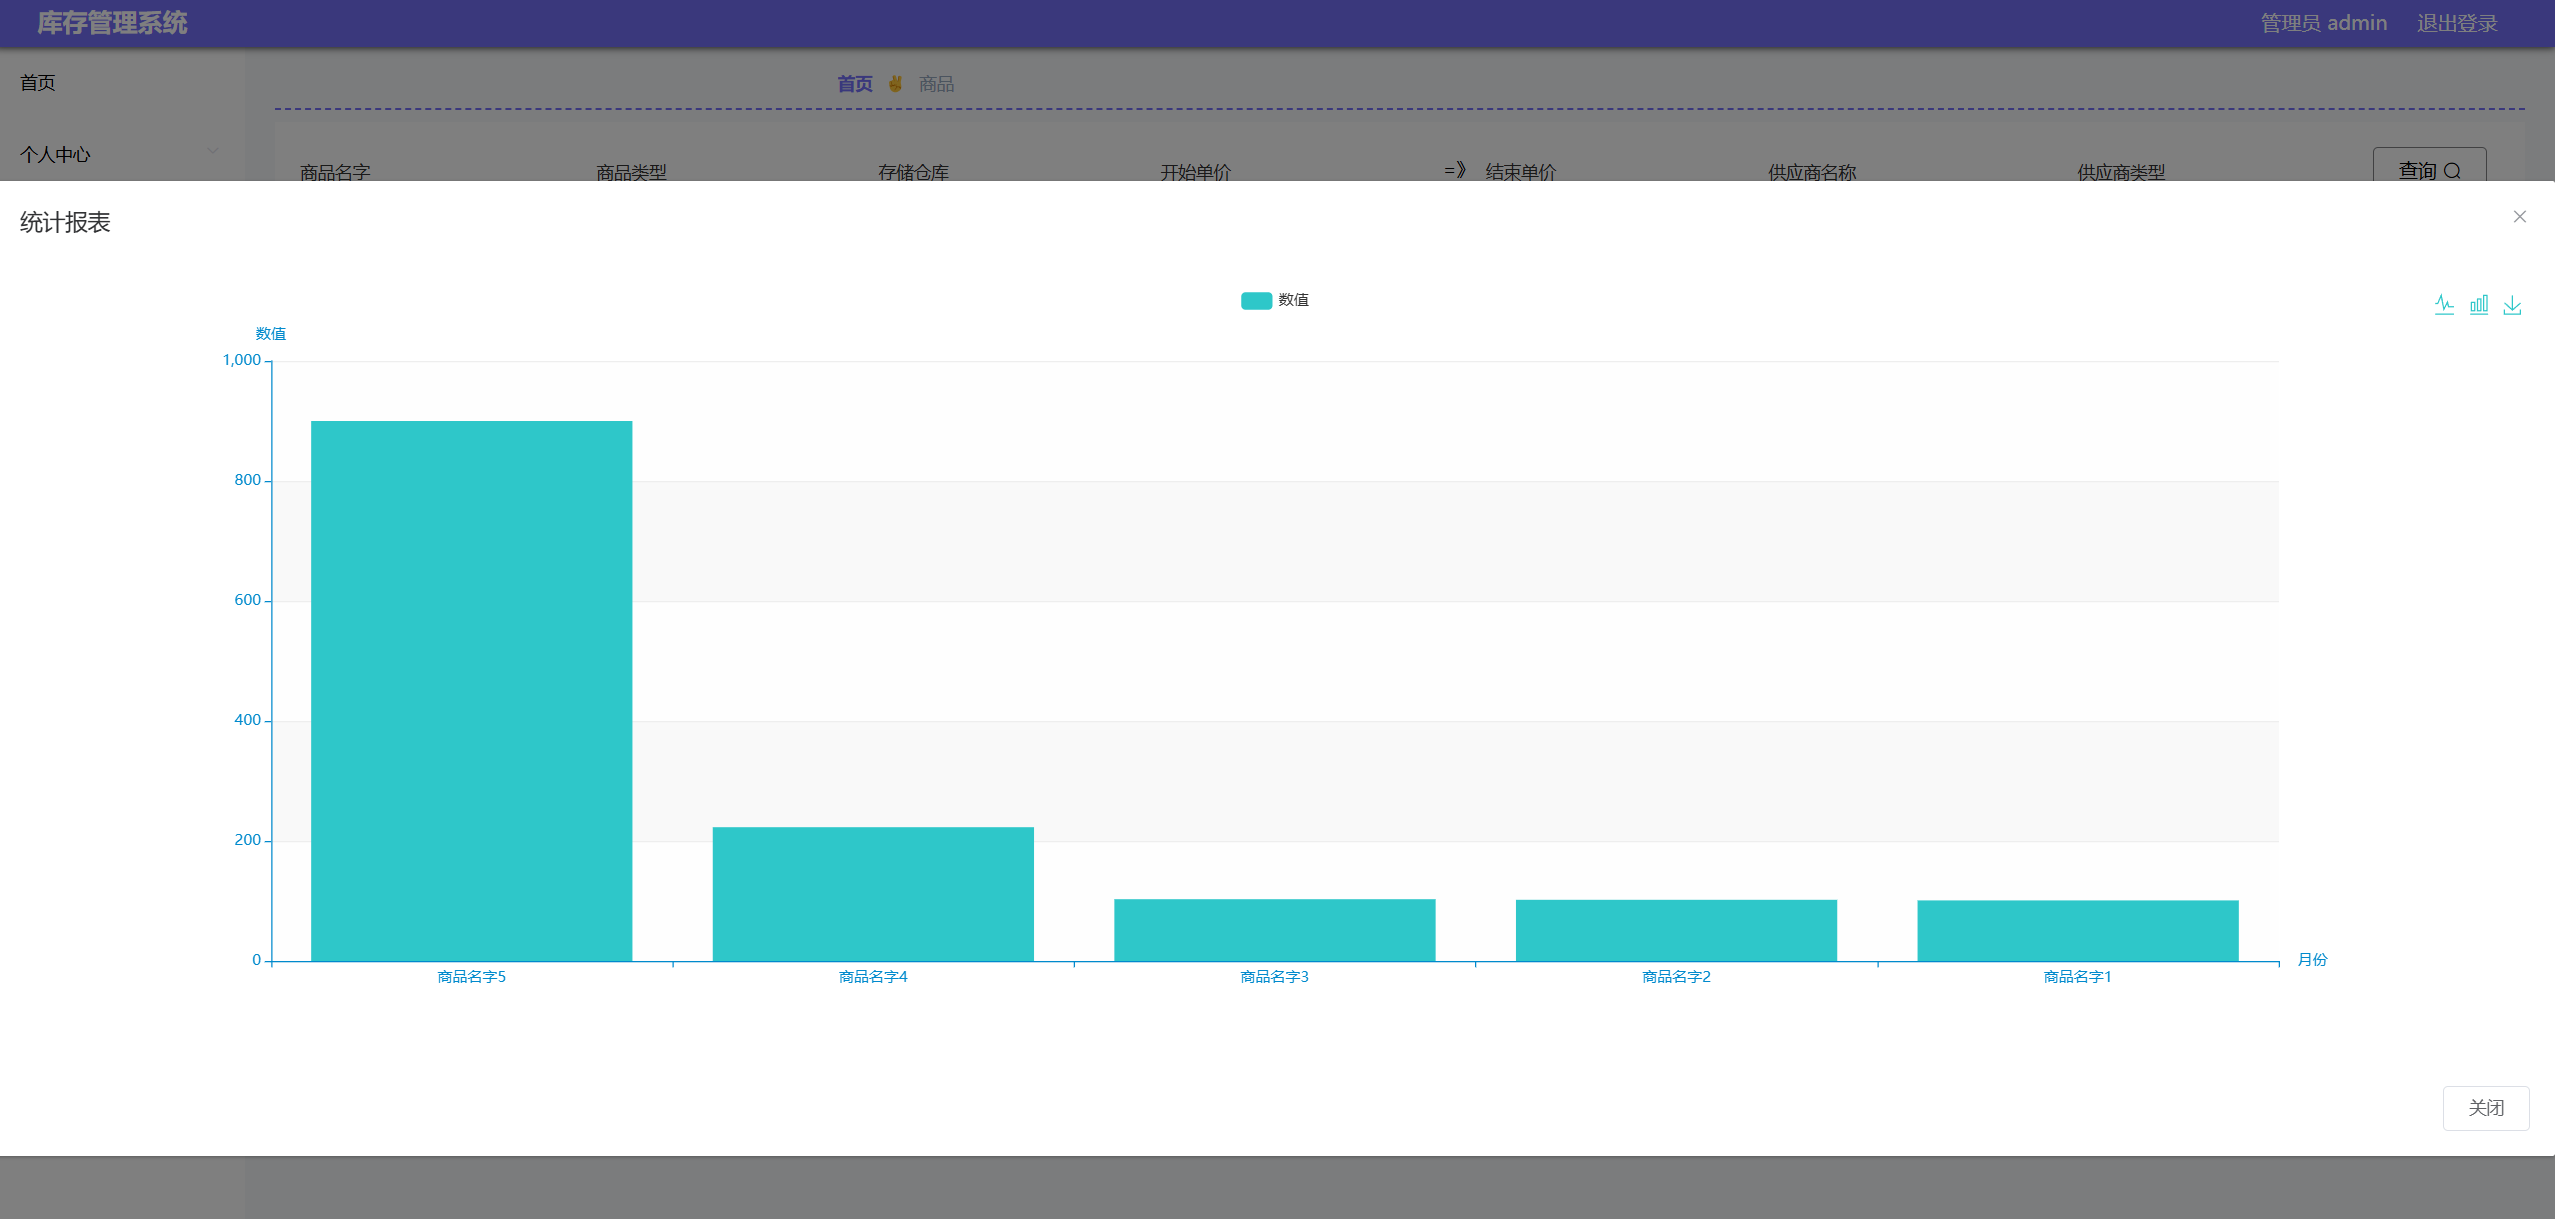Open 个人中心 in the sidebar

55,155
